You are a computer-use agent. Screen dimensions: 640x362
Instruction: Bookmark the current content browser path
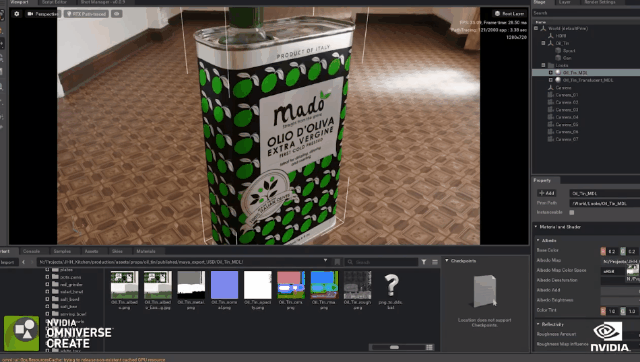pyautogui.click(x=337, y=262)
